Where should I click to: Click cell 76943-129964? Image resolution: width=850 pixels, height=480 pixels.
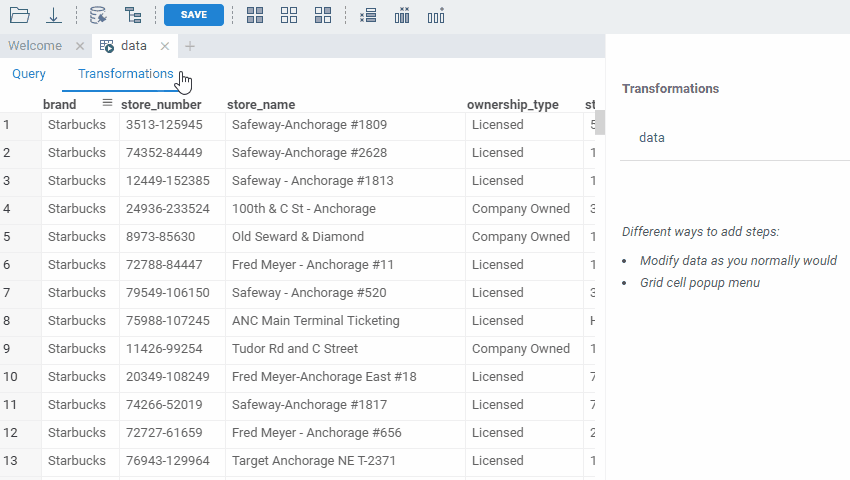point(172,461)
